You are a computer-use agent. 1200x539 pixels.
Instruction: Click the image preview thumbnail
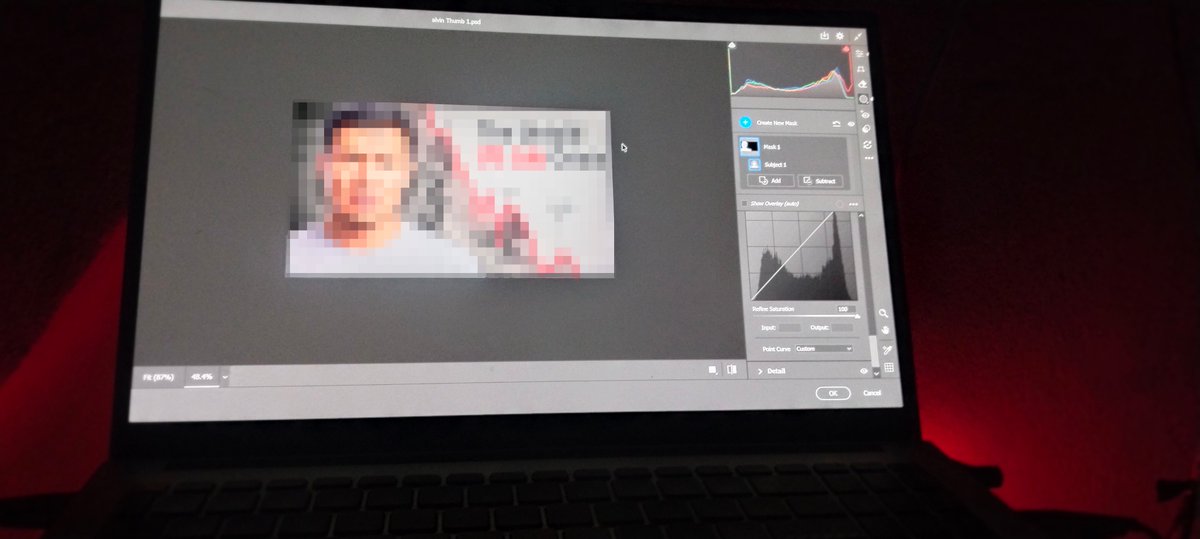pyautogui.click(x=450, y=189)
